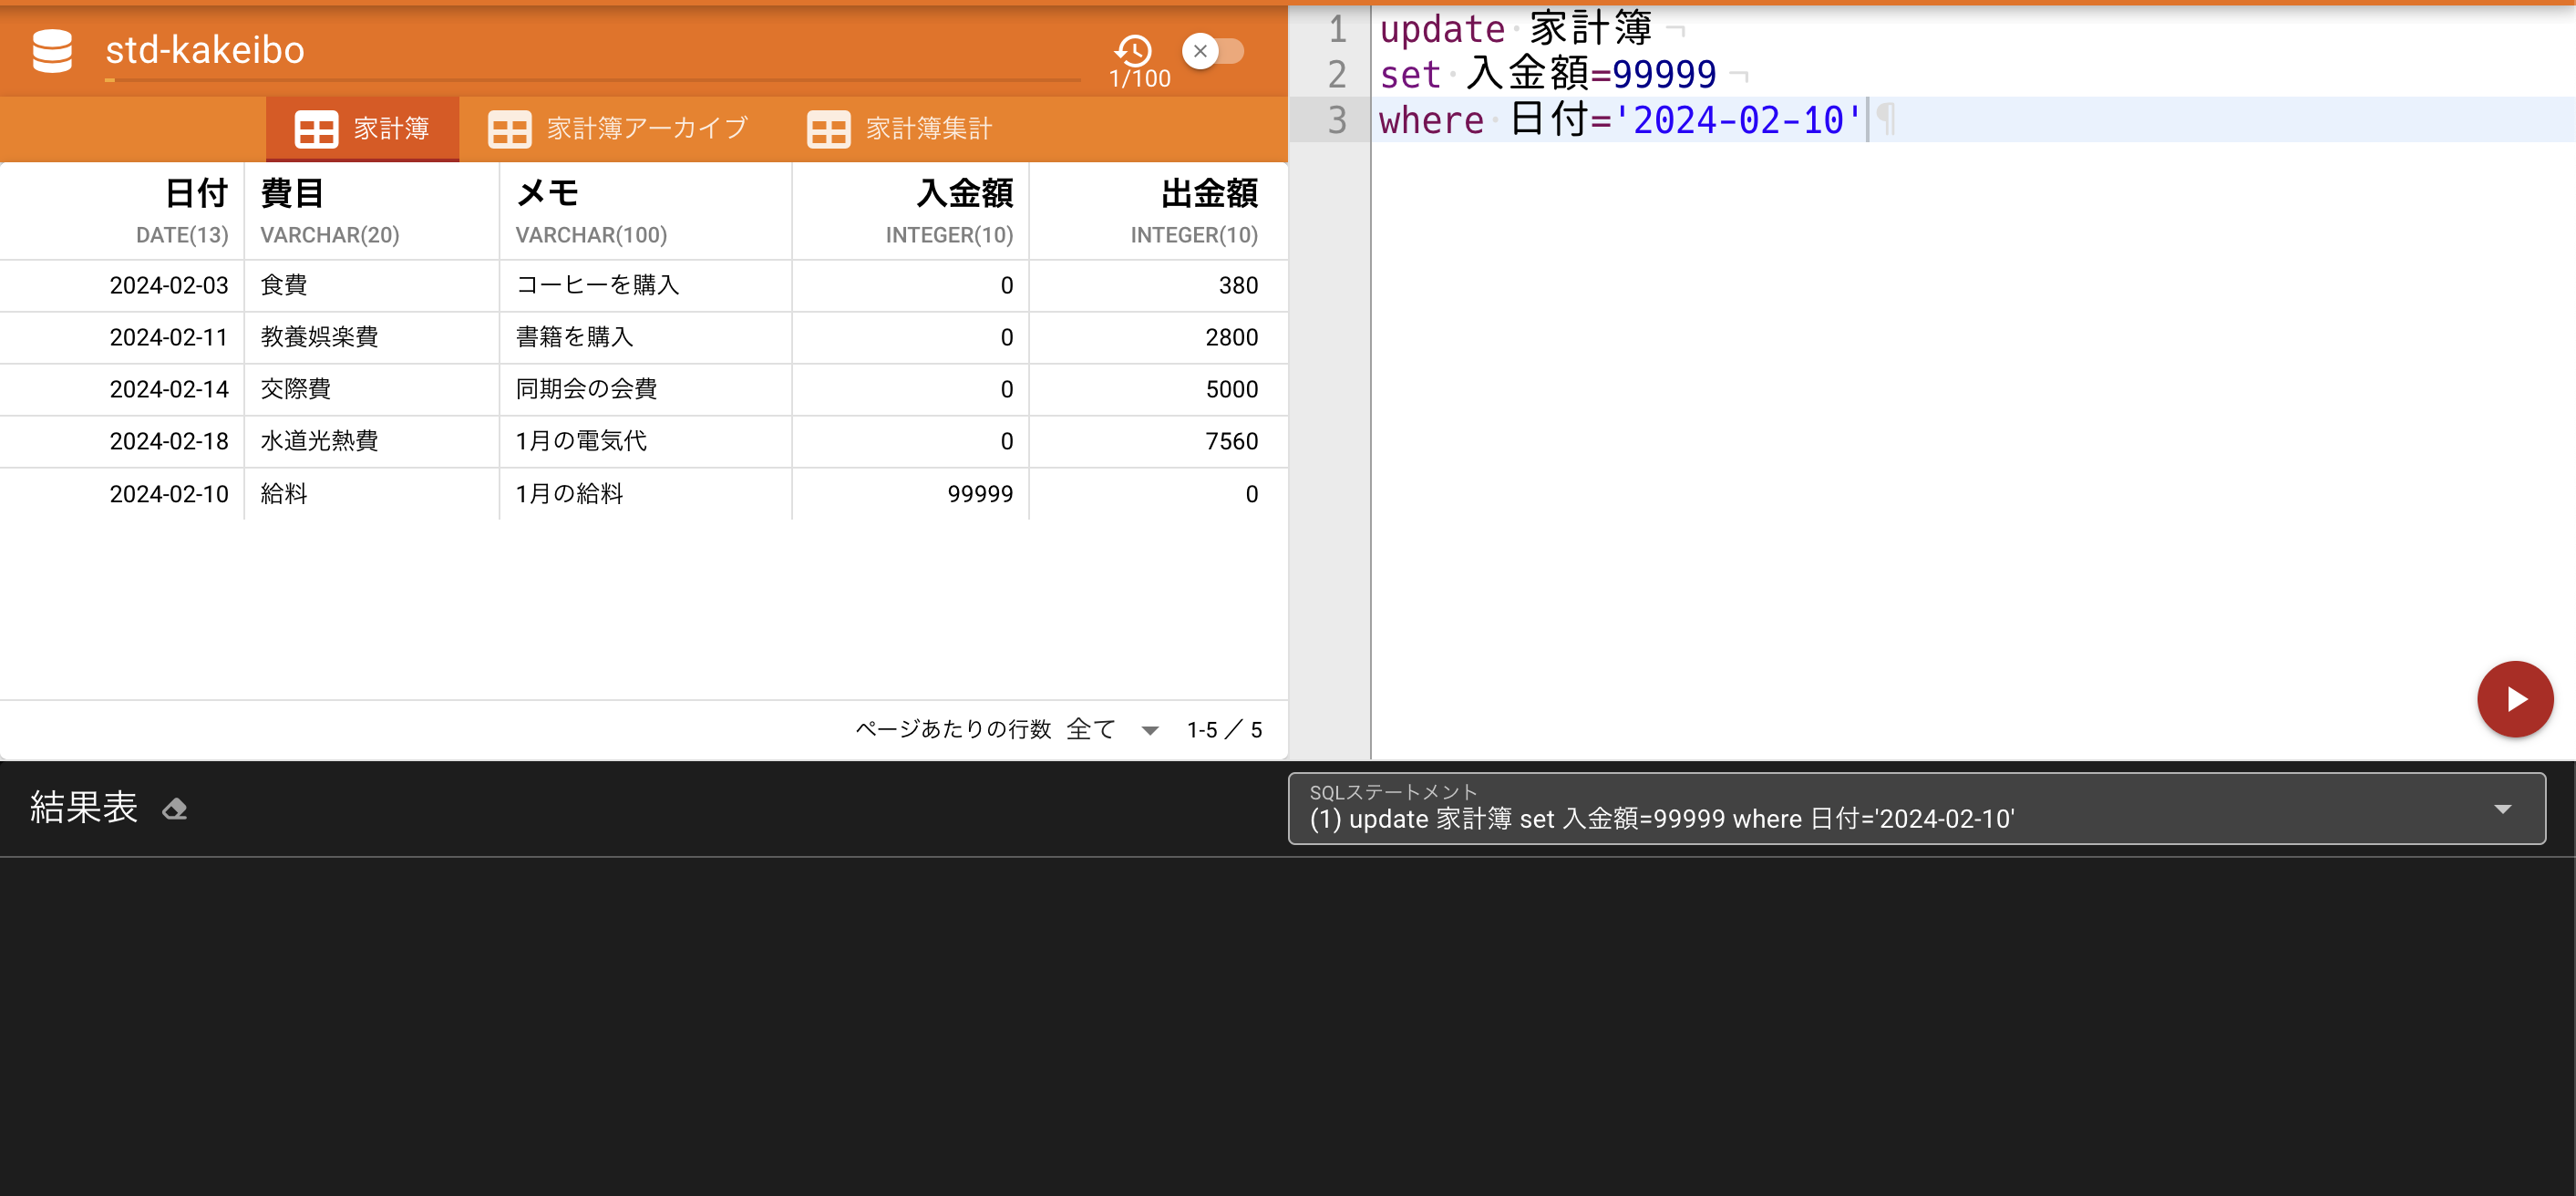Open the rows-per-page dropdown showing 全て
2576x1196 pixels.
(x=1092, y=729)
